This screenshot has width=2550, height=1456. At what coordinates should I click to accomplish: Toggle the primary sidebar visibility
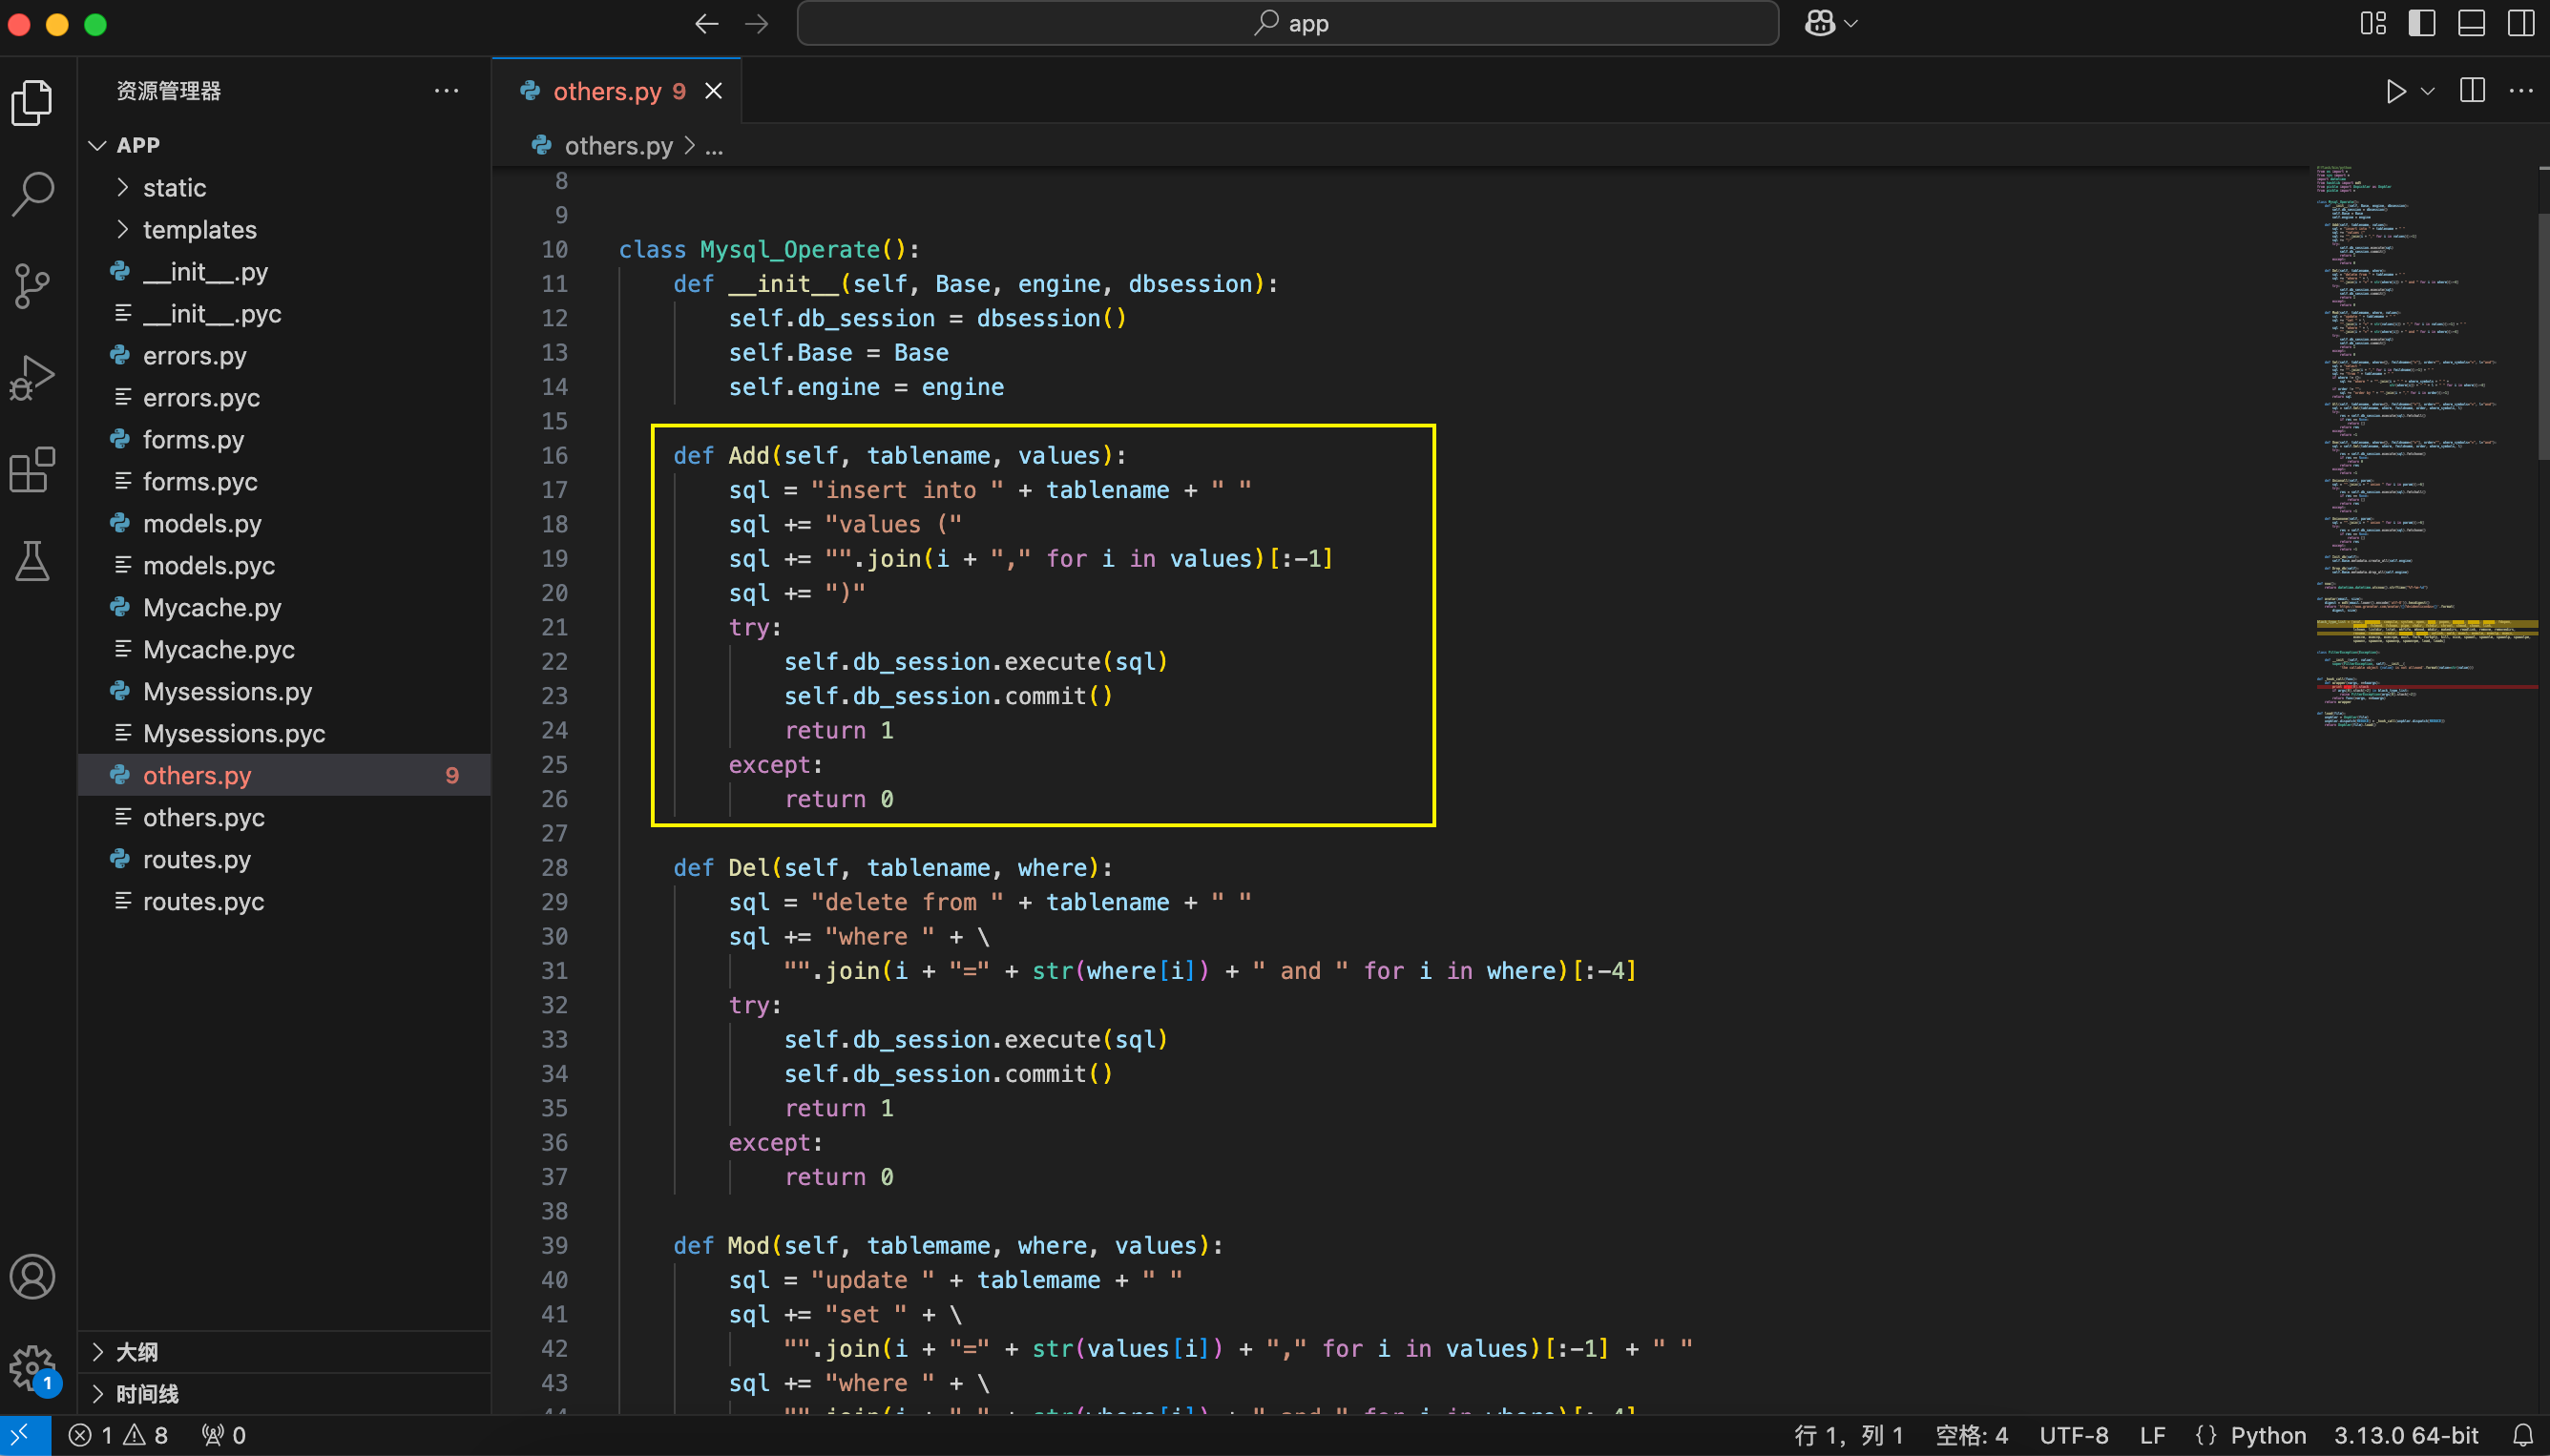click(2421, 23)
